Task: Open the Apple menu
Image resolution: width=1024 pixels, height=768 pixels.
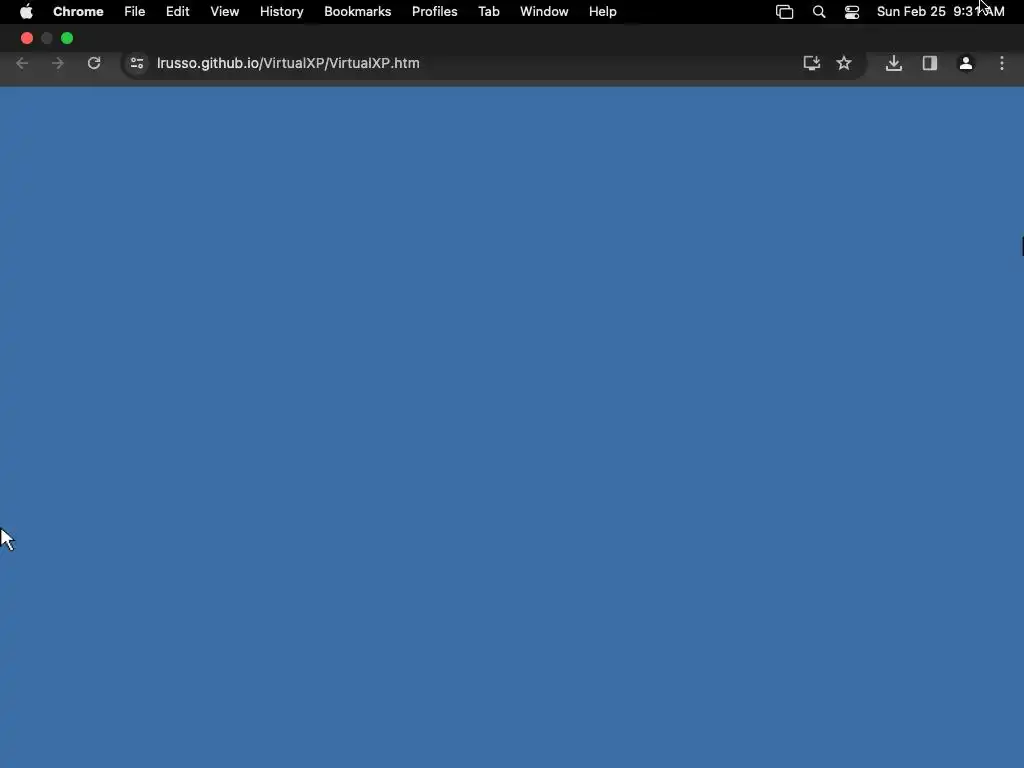Action: (26, 12)
